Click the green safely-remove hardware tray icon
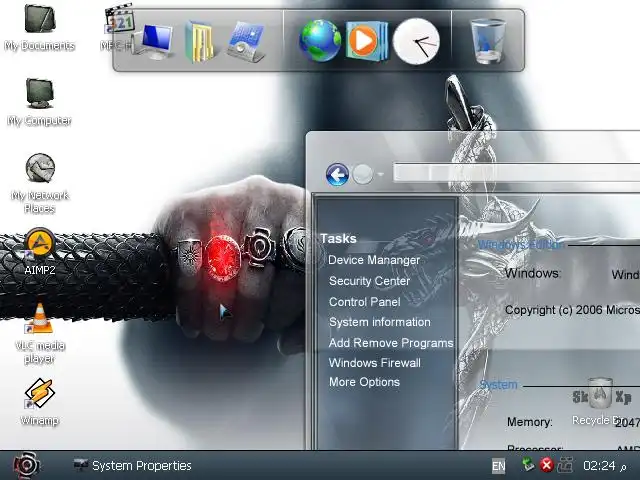The image size is (640, 480). click(528, 464)
